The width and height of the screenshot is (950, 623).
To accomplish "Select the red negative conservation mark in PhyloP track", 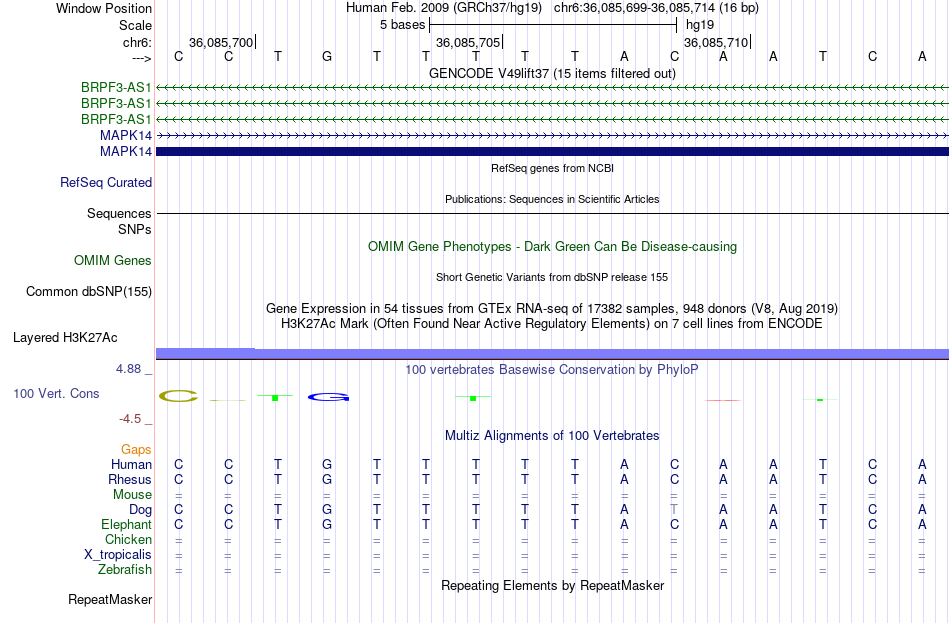I will pos(723,400).
